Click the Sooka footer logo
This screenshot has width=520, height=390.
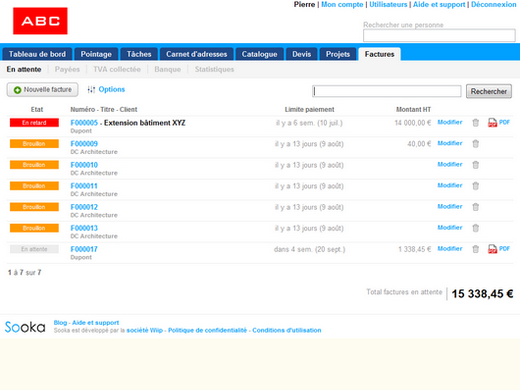tap(25, 327)
